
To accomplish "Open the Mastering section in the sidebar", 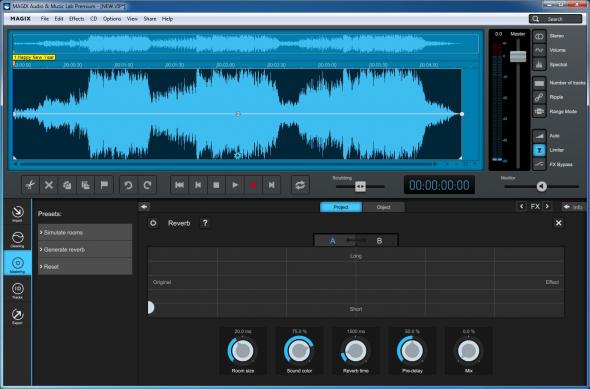I will click(17, 263).
